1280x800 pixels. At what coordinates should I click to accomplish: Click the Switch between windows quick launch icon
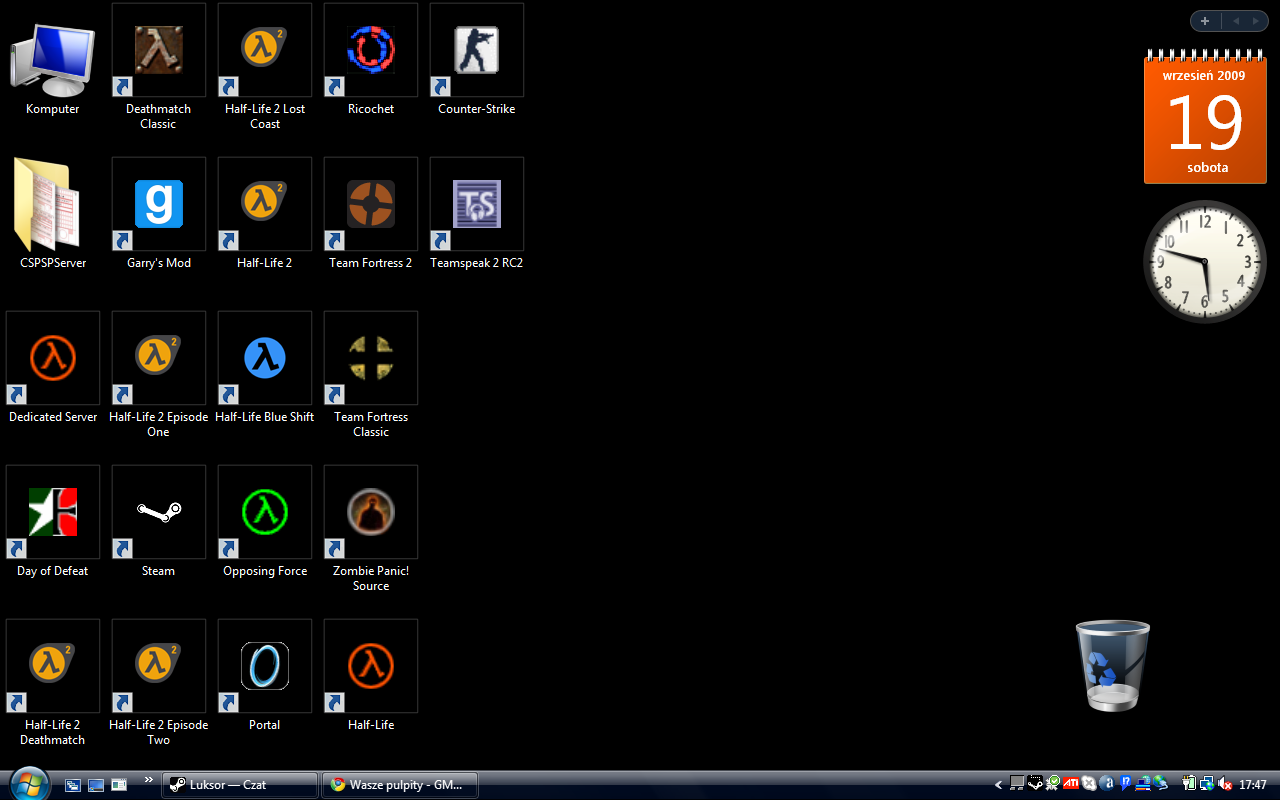(73, 785)
